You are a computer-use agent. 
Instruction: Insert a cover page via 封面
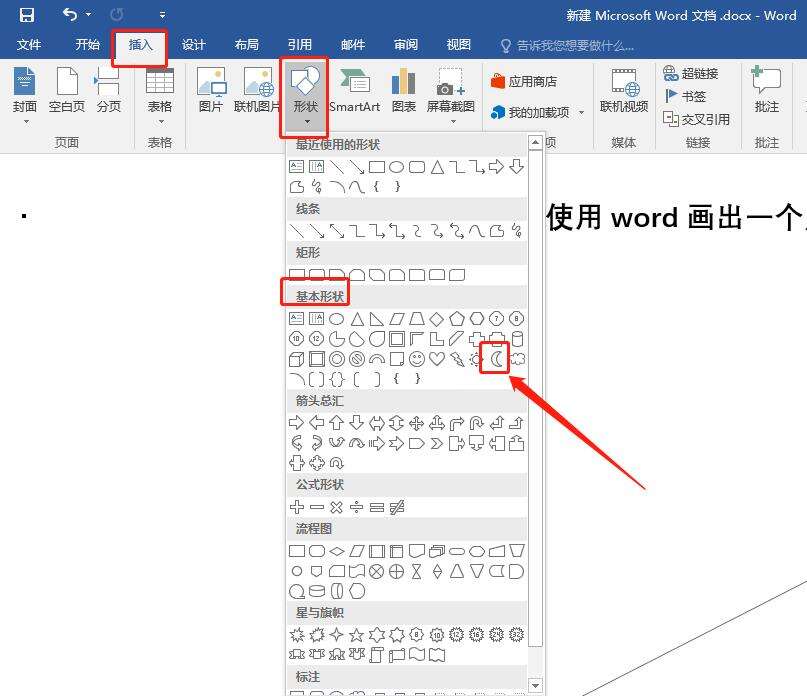tap(25, 95)
